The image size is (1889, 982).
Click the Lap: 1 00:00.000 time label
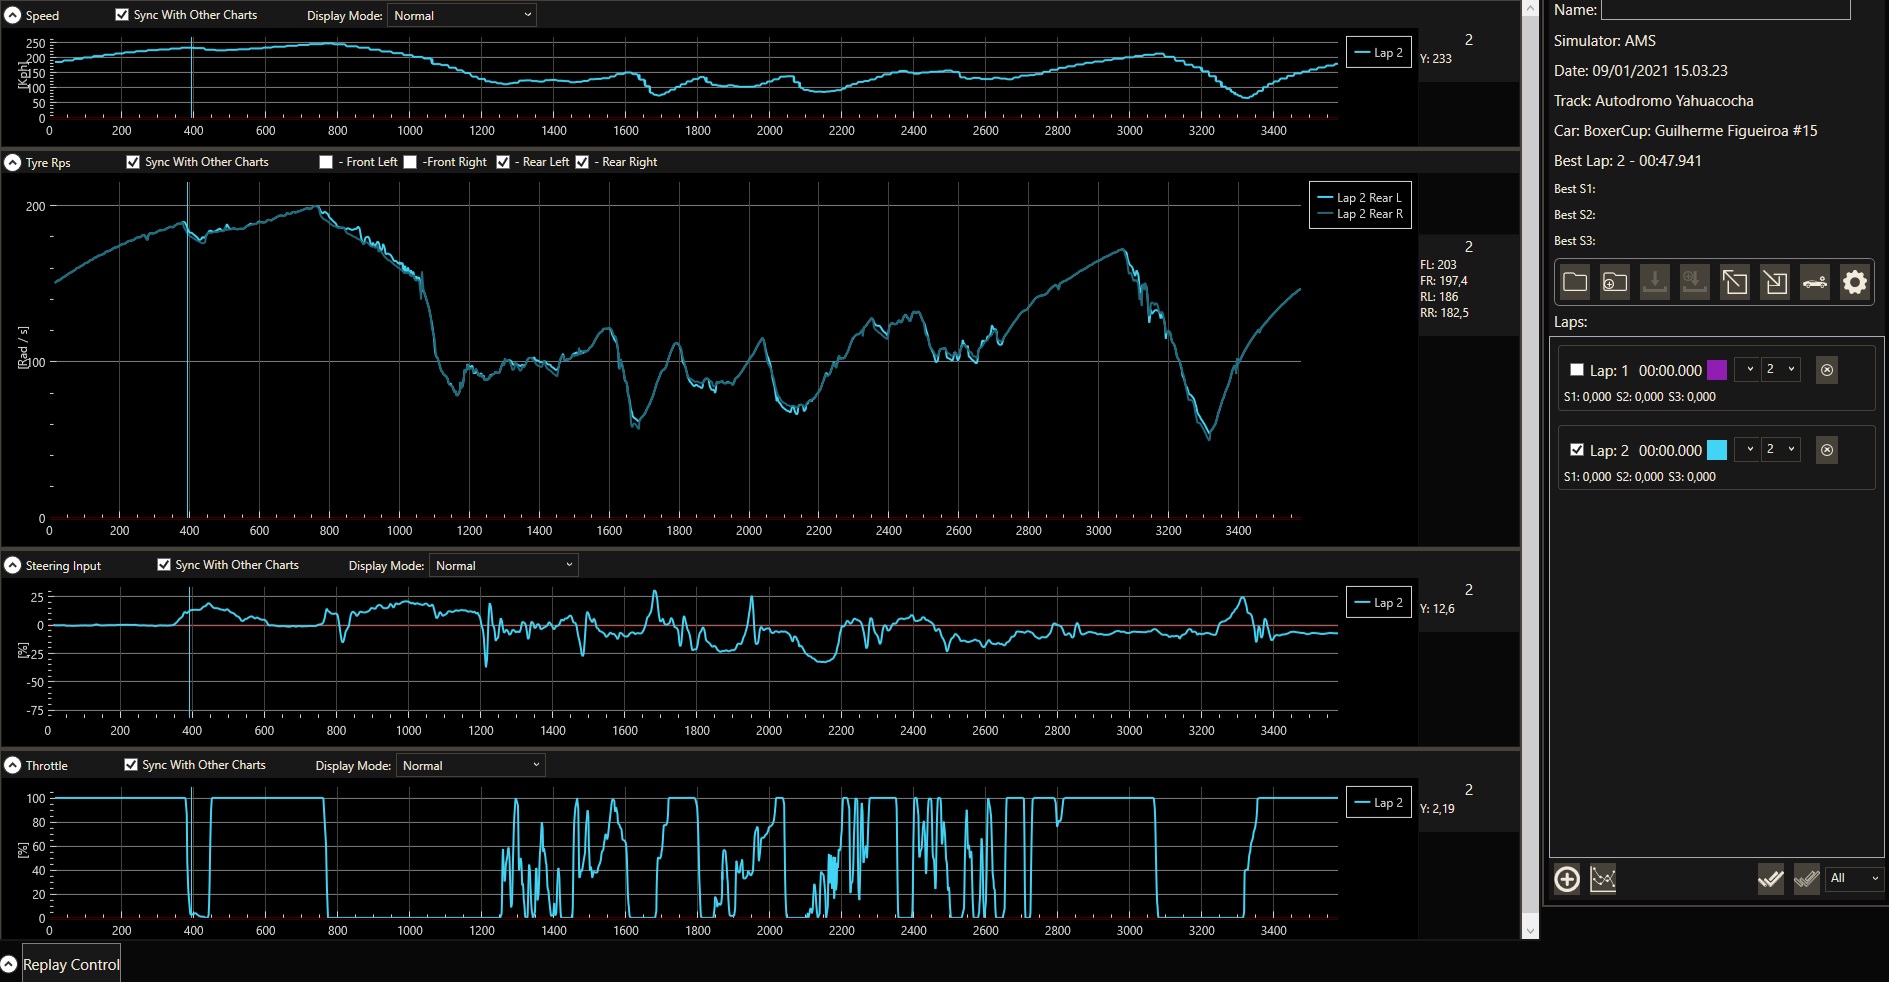click(x=1645, y=370)
